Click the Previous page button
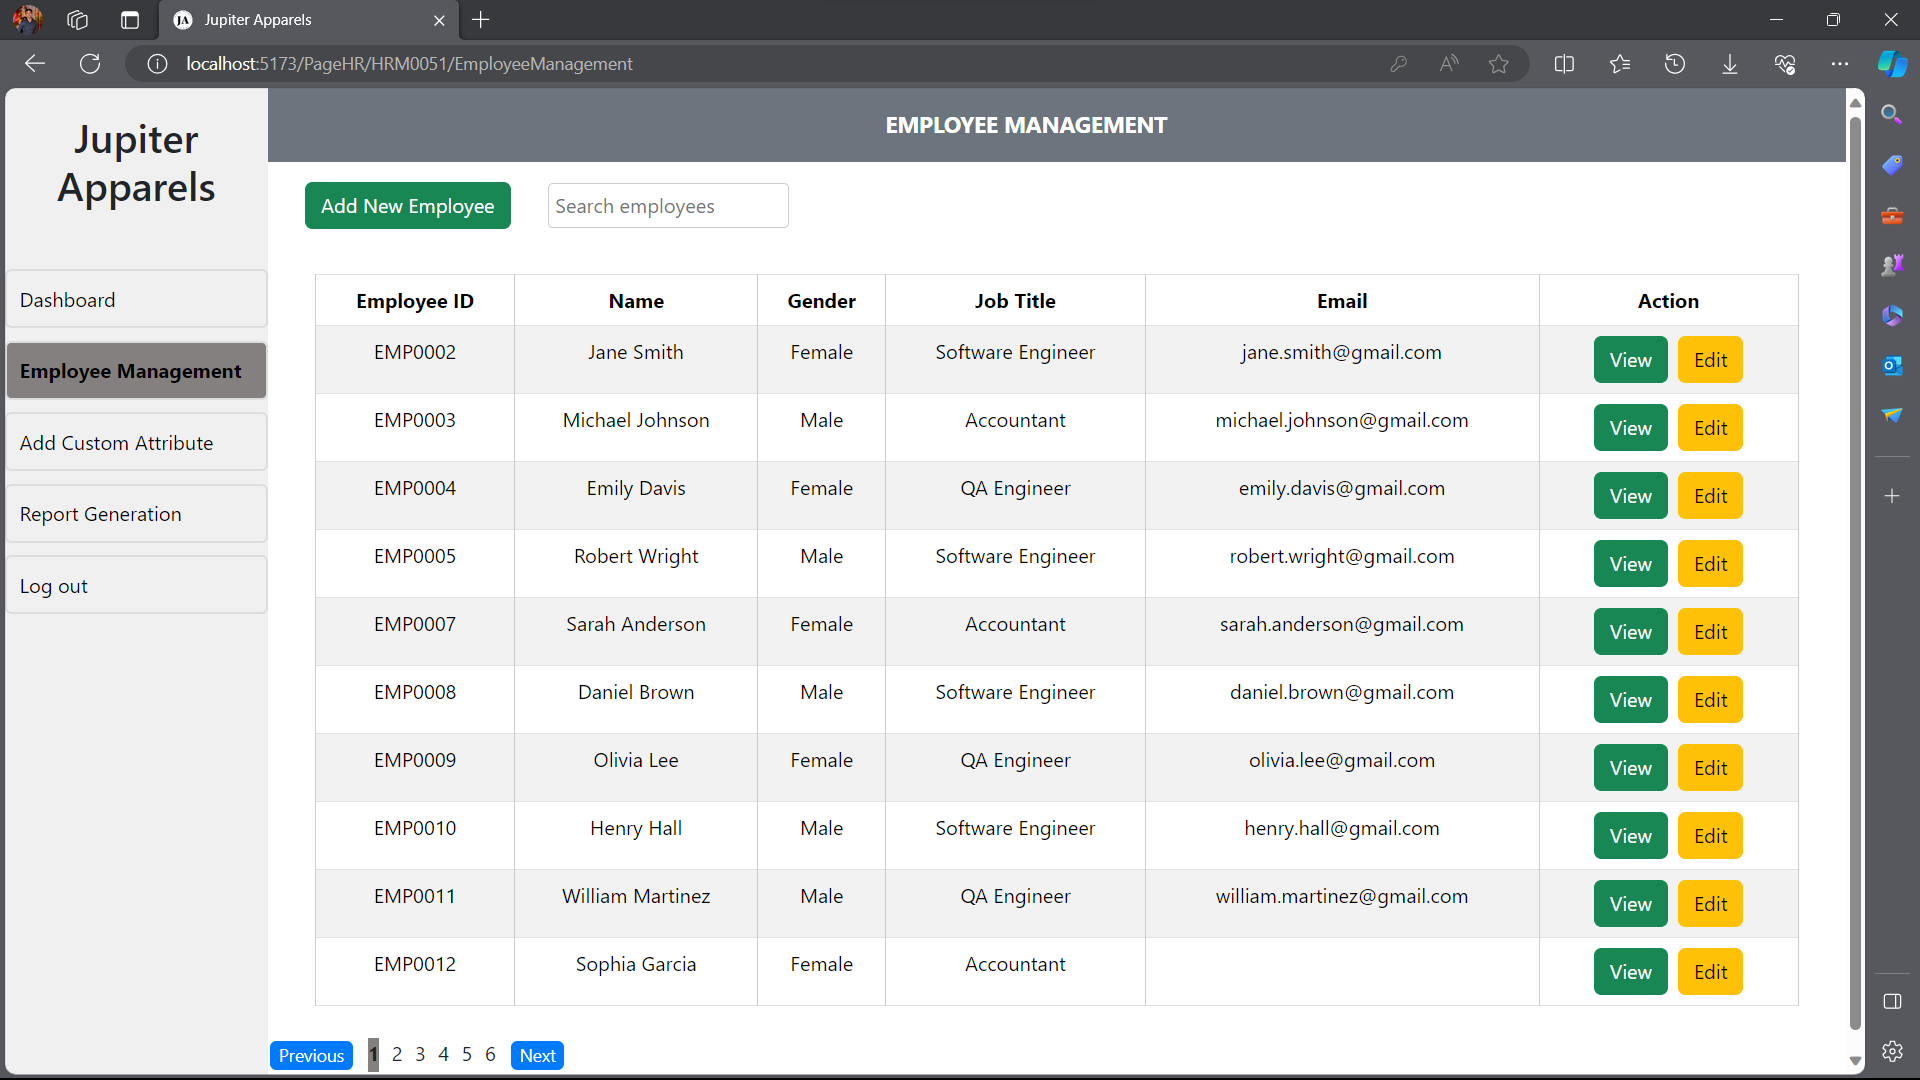 click(311, 1055)
